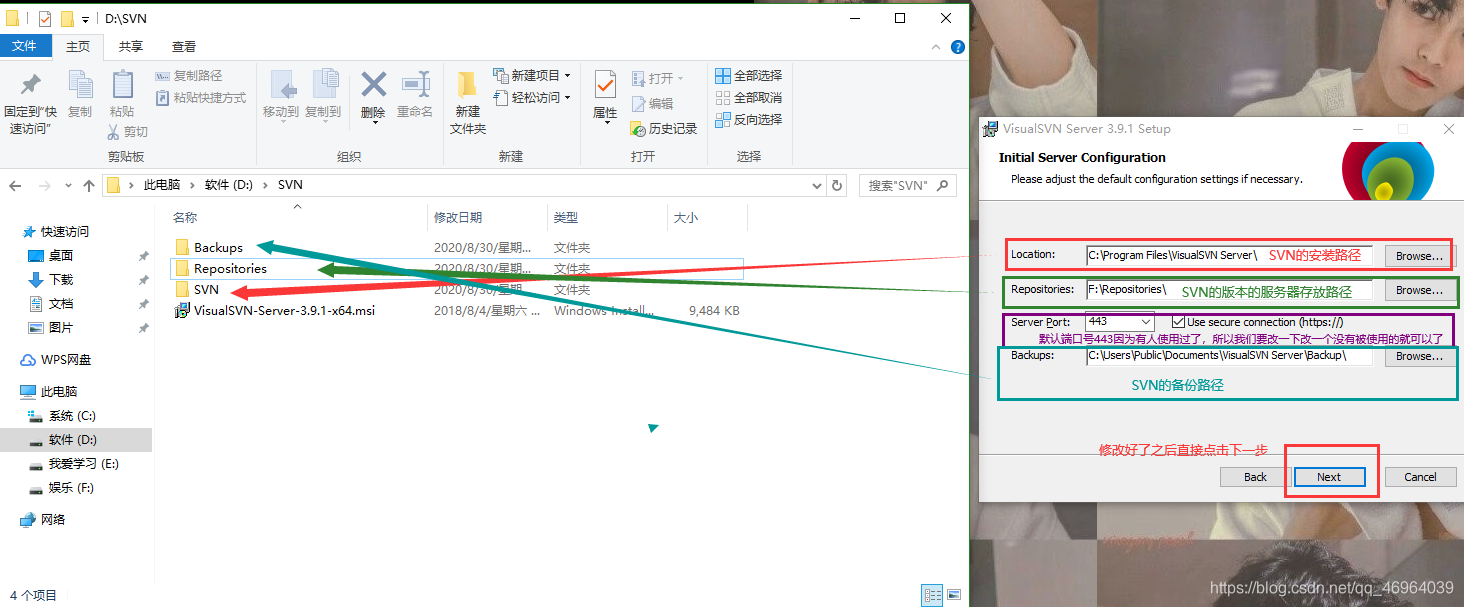Select Downloads in navigation pane
The width and height of the screenshot is (1464, 607).
point(61,279)
